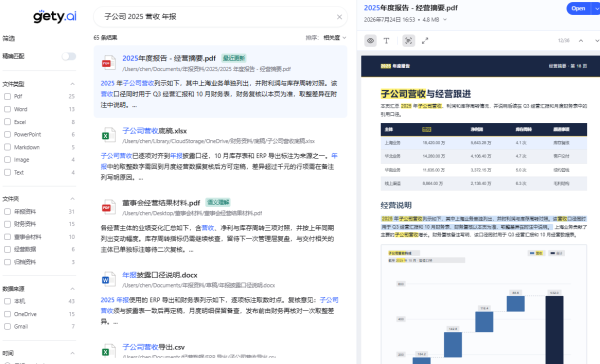Screen dimensions: 600x364
Task: Check the PowerPoint file type filter
Action: [x=7, y=134]
